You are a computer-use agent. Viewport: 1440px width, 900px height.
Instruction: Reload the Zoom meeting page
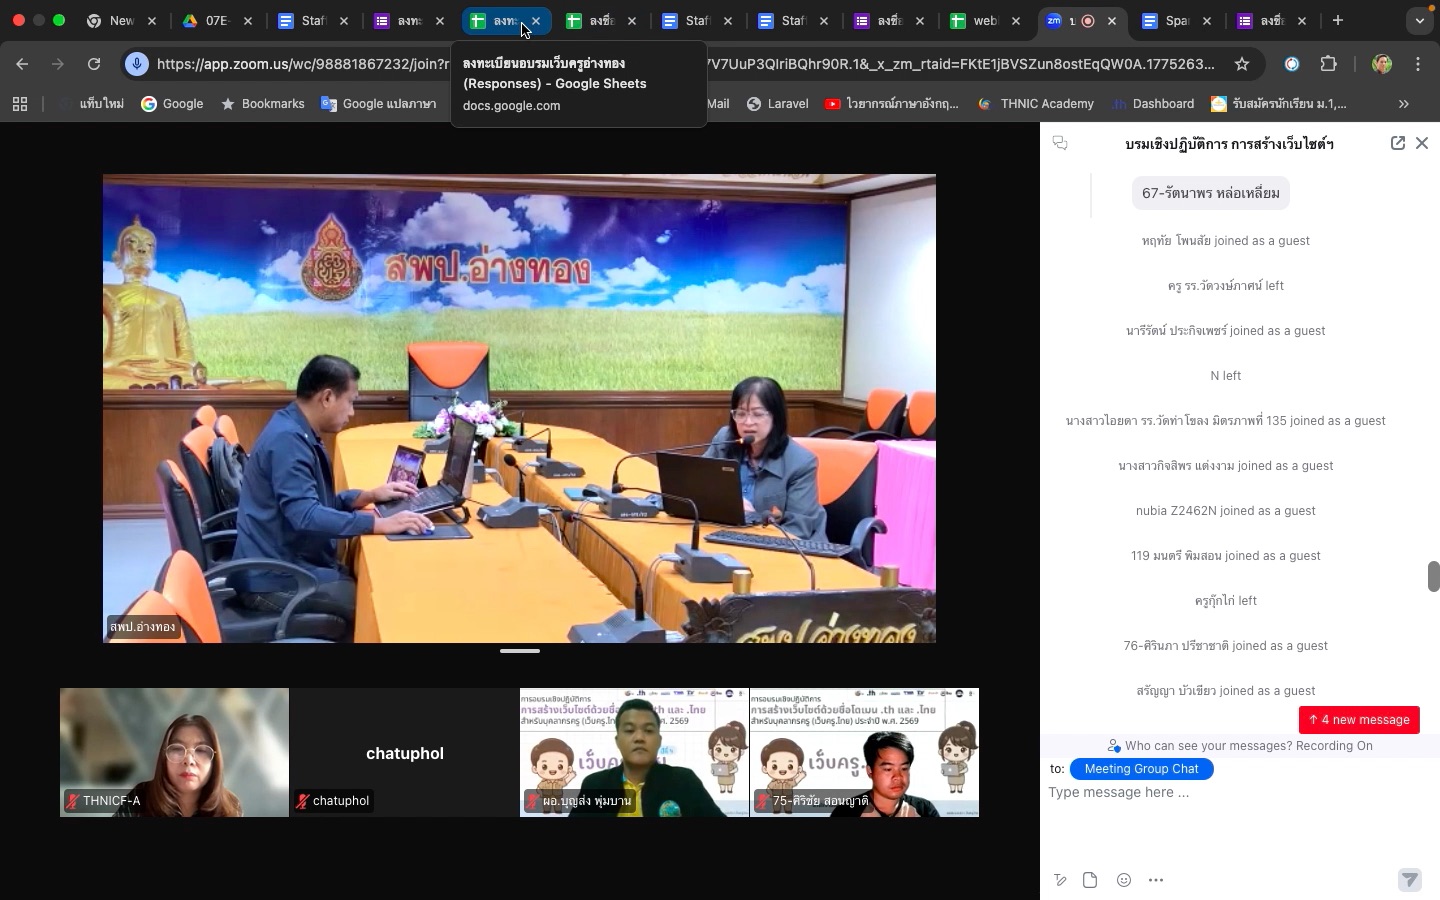(93, 64)
